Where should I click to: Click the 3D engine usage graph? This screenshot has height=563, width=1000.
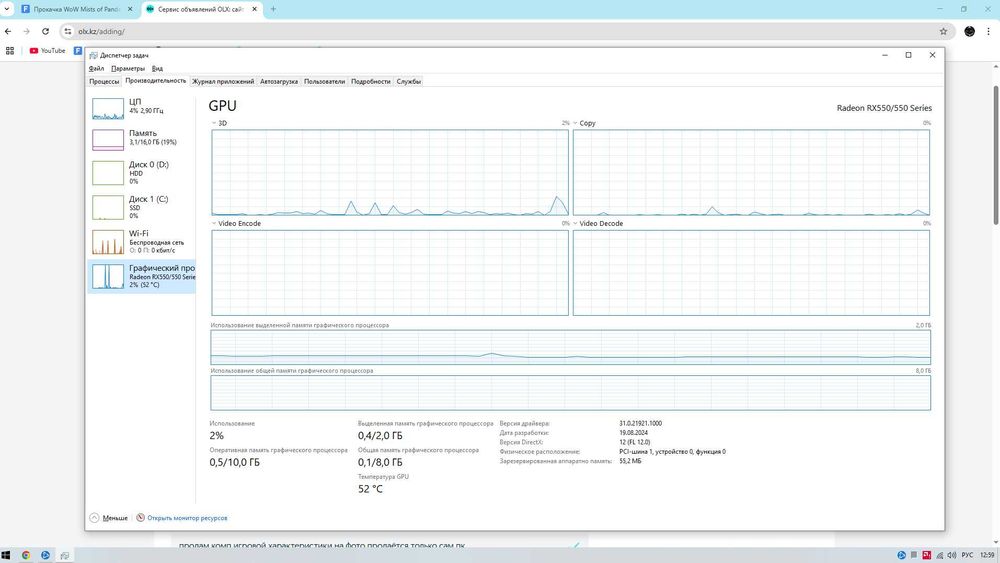[390, 173]
